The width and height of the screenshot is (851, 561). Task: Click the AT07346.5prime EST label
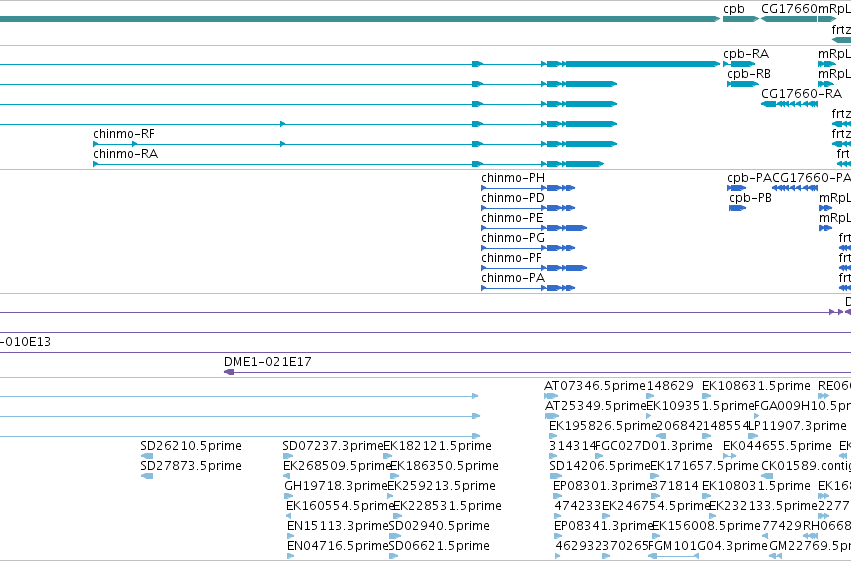pyautogui.click(x=595, y=386)
